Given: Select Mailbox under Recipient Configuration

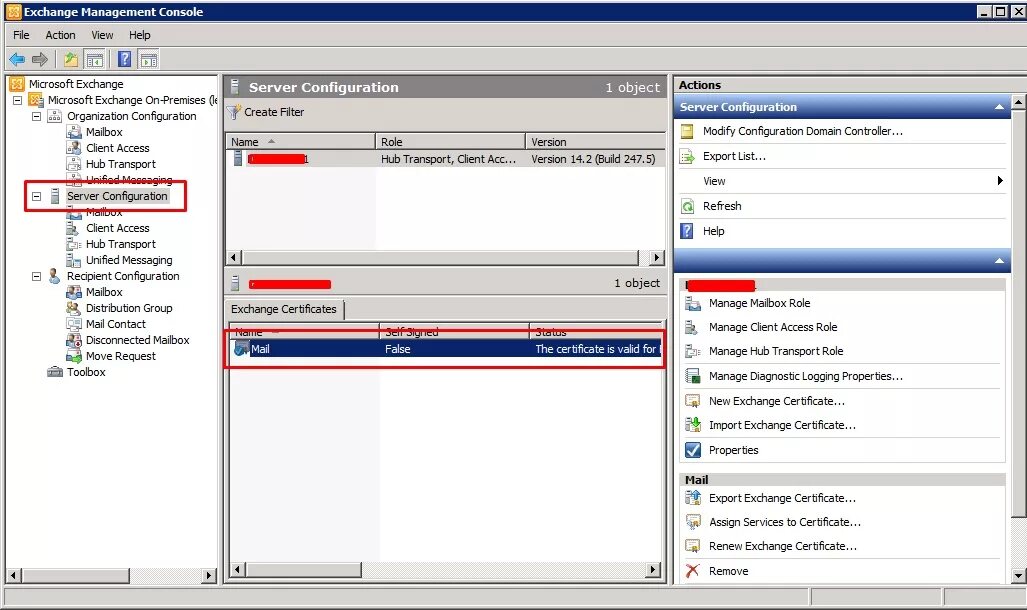Looking at the screenshot, I should pos(104,292).
